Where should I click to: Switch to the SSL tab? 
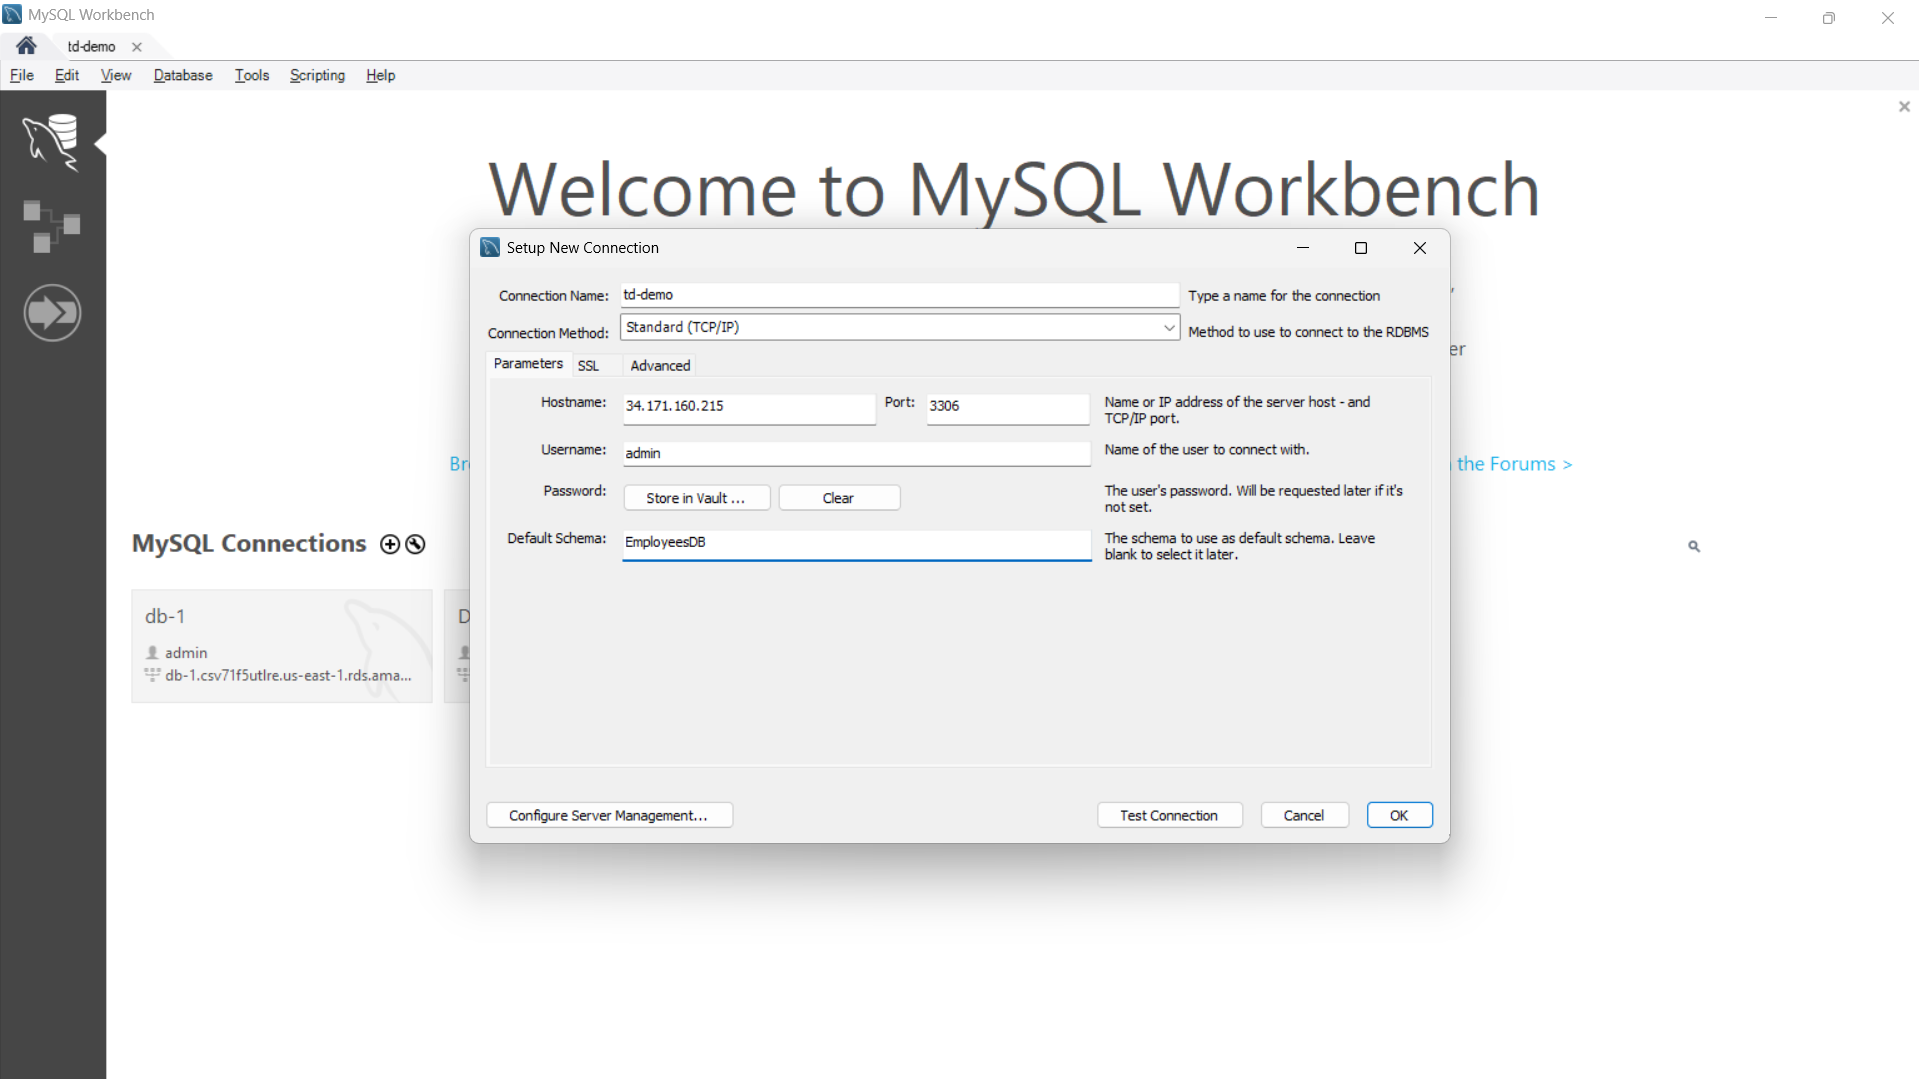coord(589,365)
